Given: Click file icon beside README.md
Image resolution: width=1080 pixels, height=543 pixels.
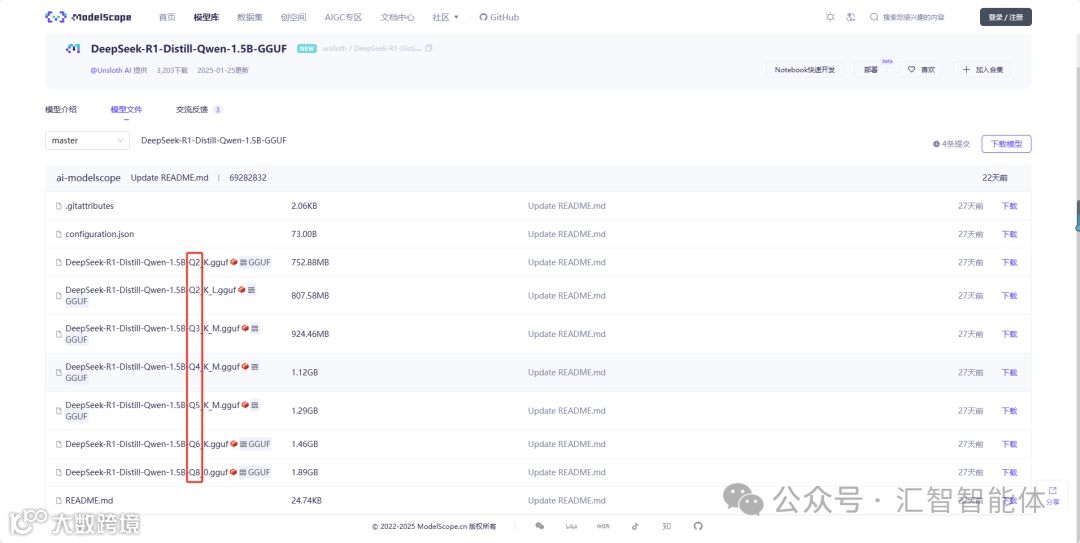Looking at the screenshot, I should [x=59, y=501].
